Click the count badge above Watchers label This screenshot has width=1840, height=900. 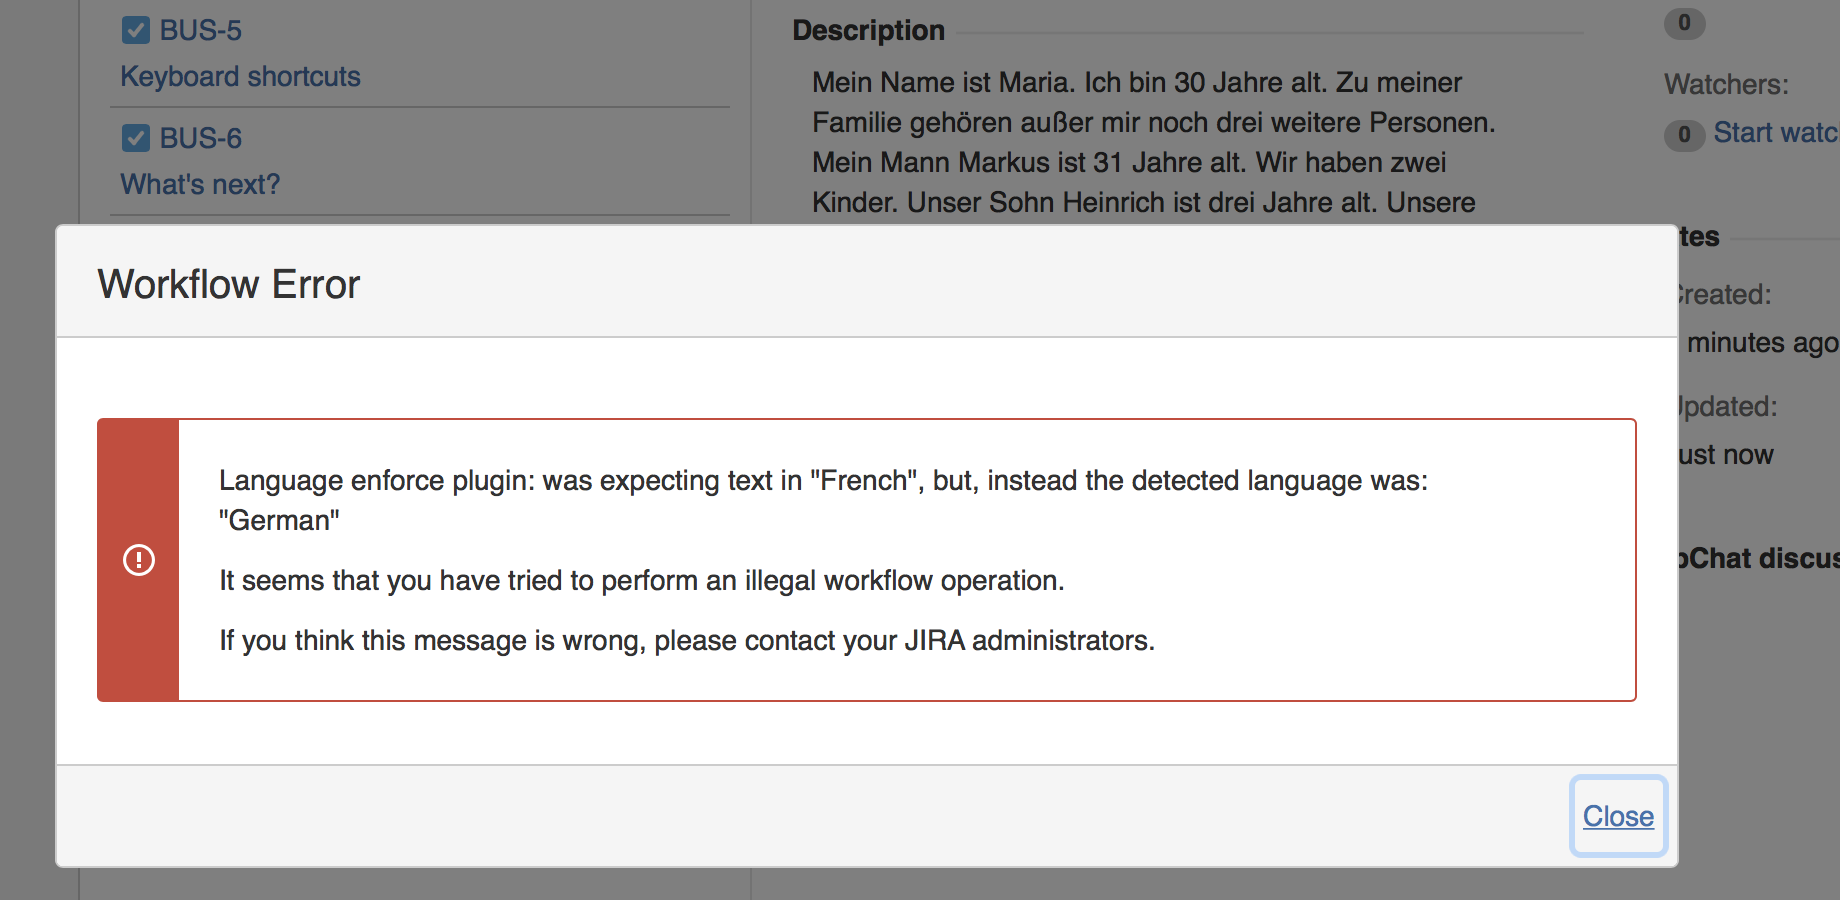(x=1684, y=23)
